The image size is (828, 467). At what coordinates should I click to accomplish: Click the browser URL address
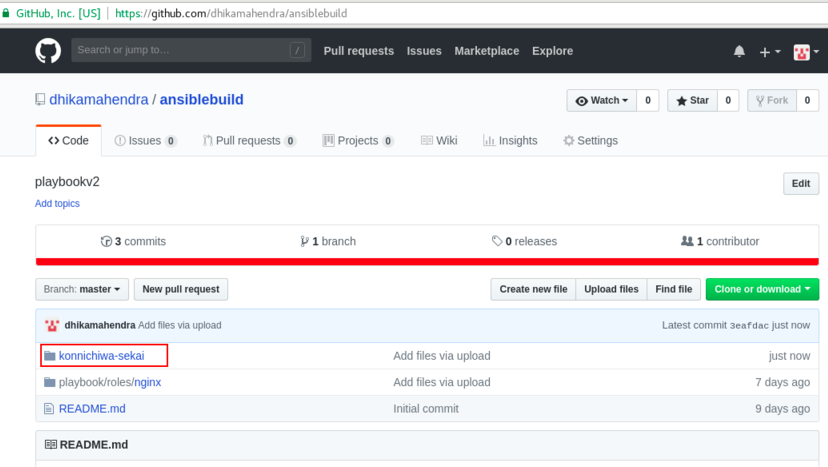[x=231, y=13]
